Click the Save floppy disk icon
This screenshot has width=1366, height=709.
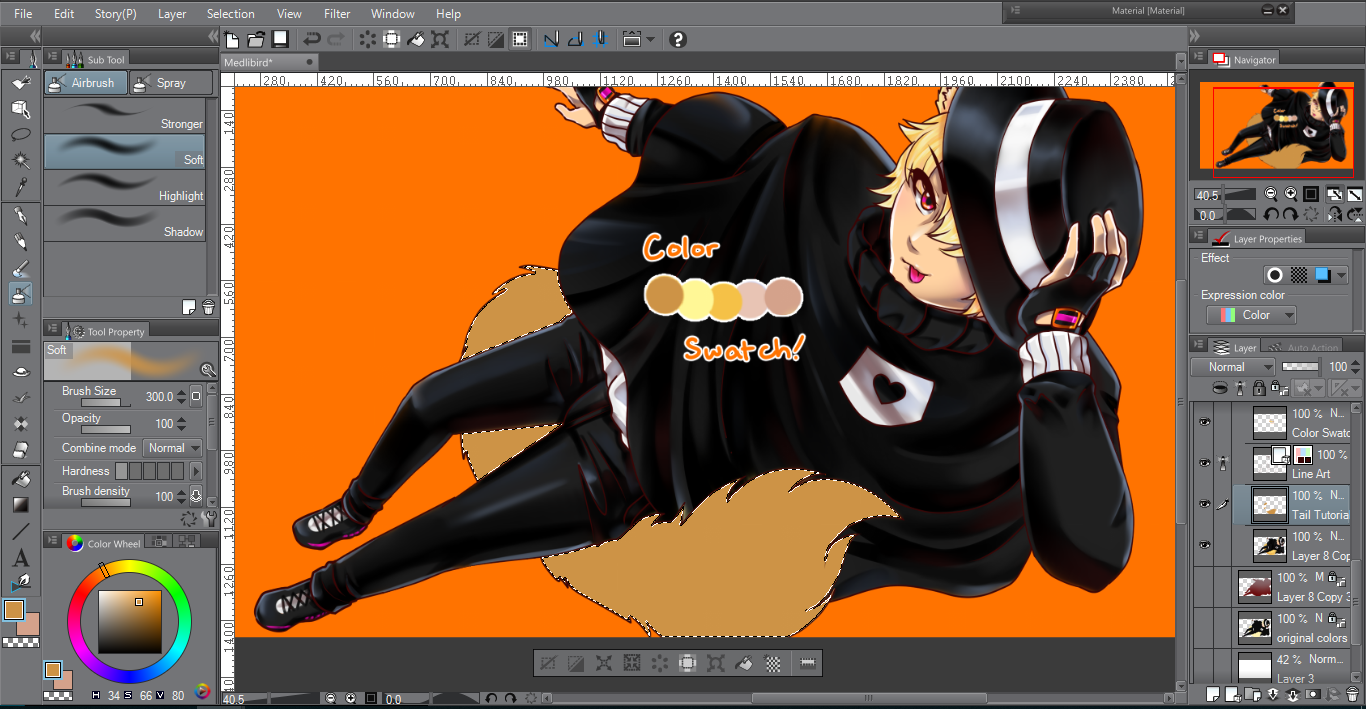pyautogui.click(x=280, y=40)
